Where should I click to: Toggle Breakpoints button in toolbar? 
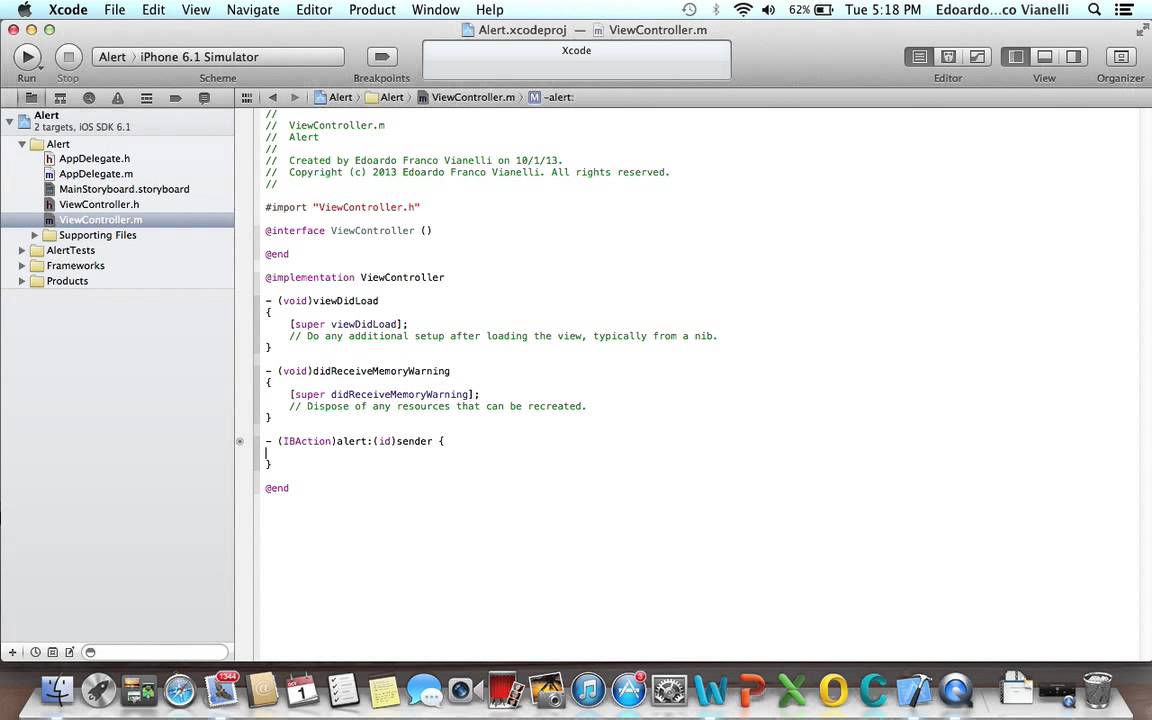point(382,57)
